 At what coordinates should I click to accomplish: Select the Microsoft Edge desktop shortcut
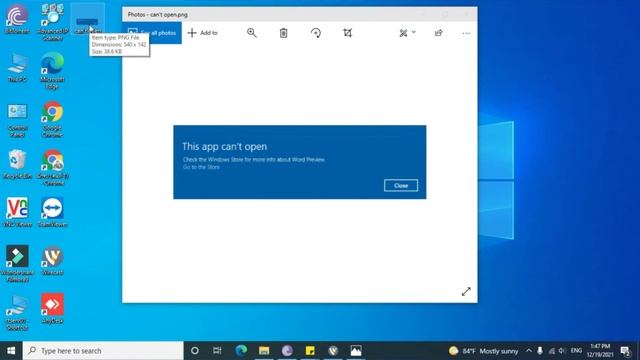tap(52, 71)
